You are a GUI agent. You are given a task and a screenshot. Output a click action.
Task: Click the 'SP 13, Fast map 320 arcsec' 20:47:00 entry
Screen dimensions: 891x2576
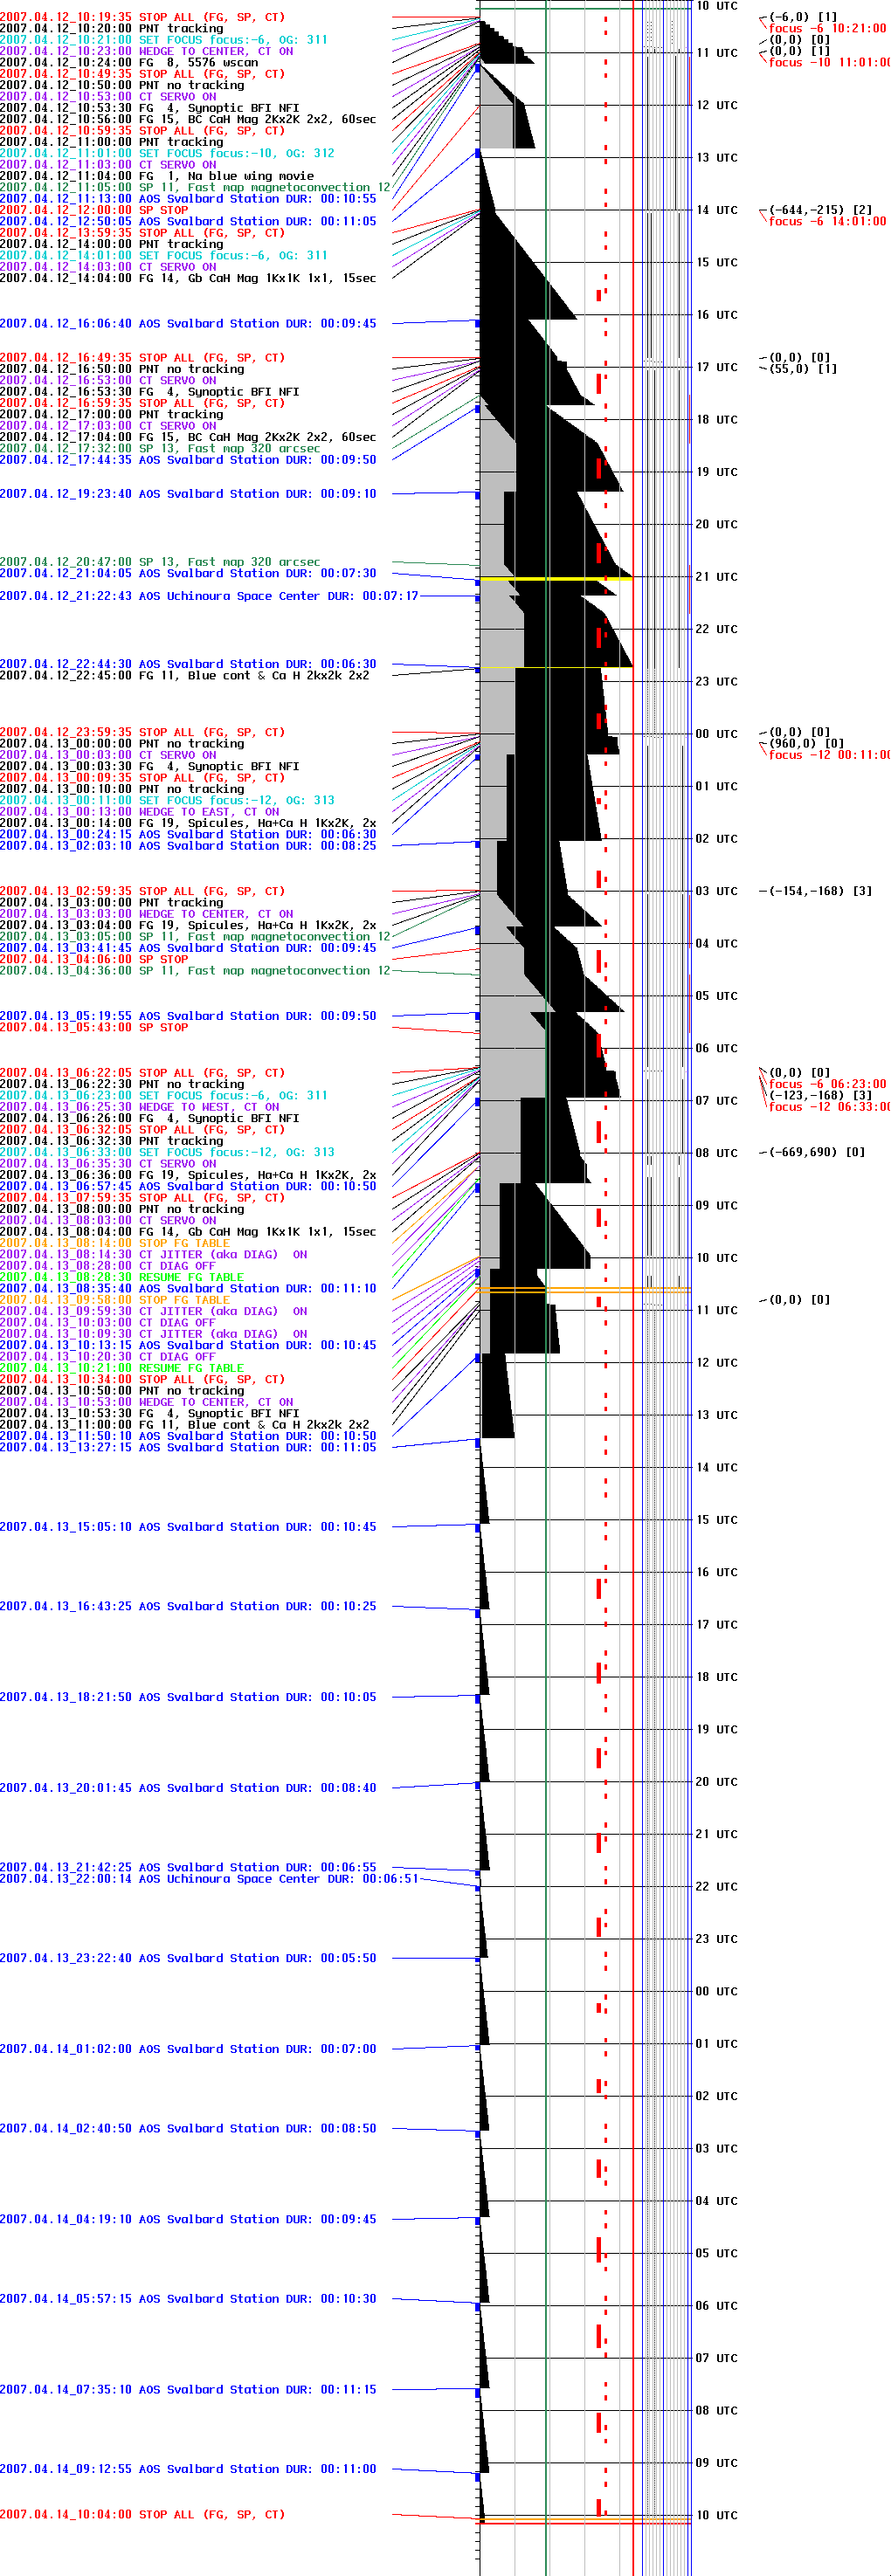pos(160,562)
